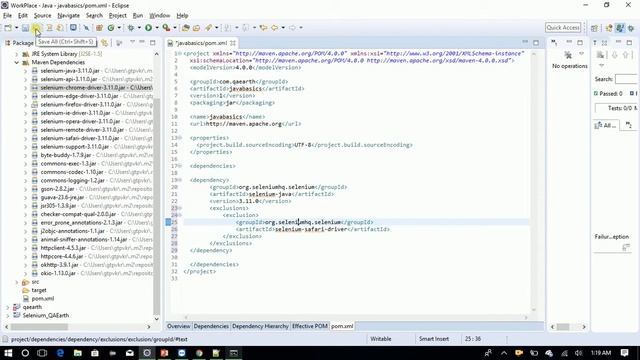Open the Run configurations dropdown arrow
This screenshot has height=360, width=640.
click(x=157, y=28)
